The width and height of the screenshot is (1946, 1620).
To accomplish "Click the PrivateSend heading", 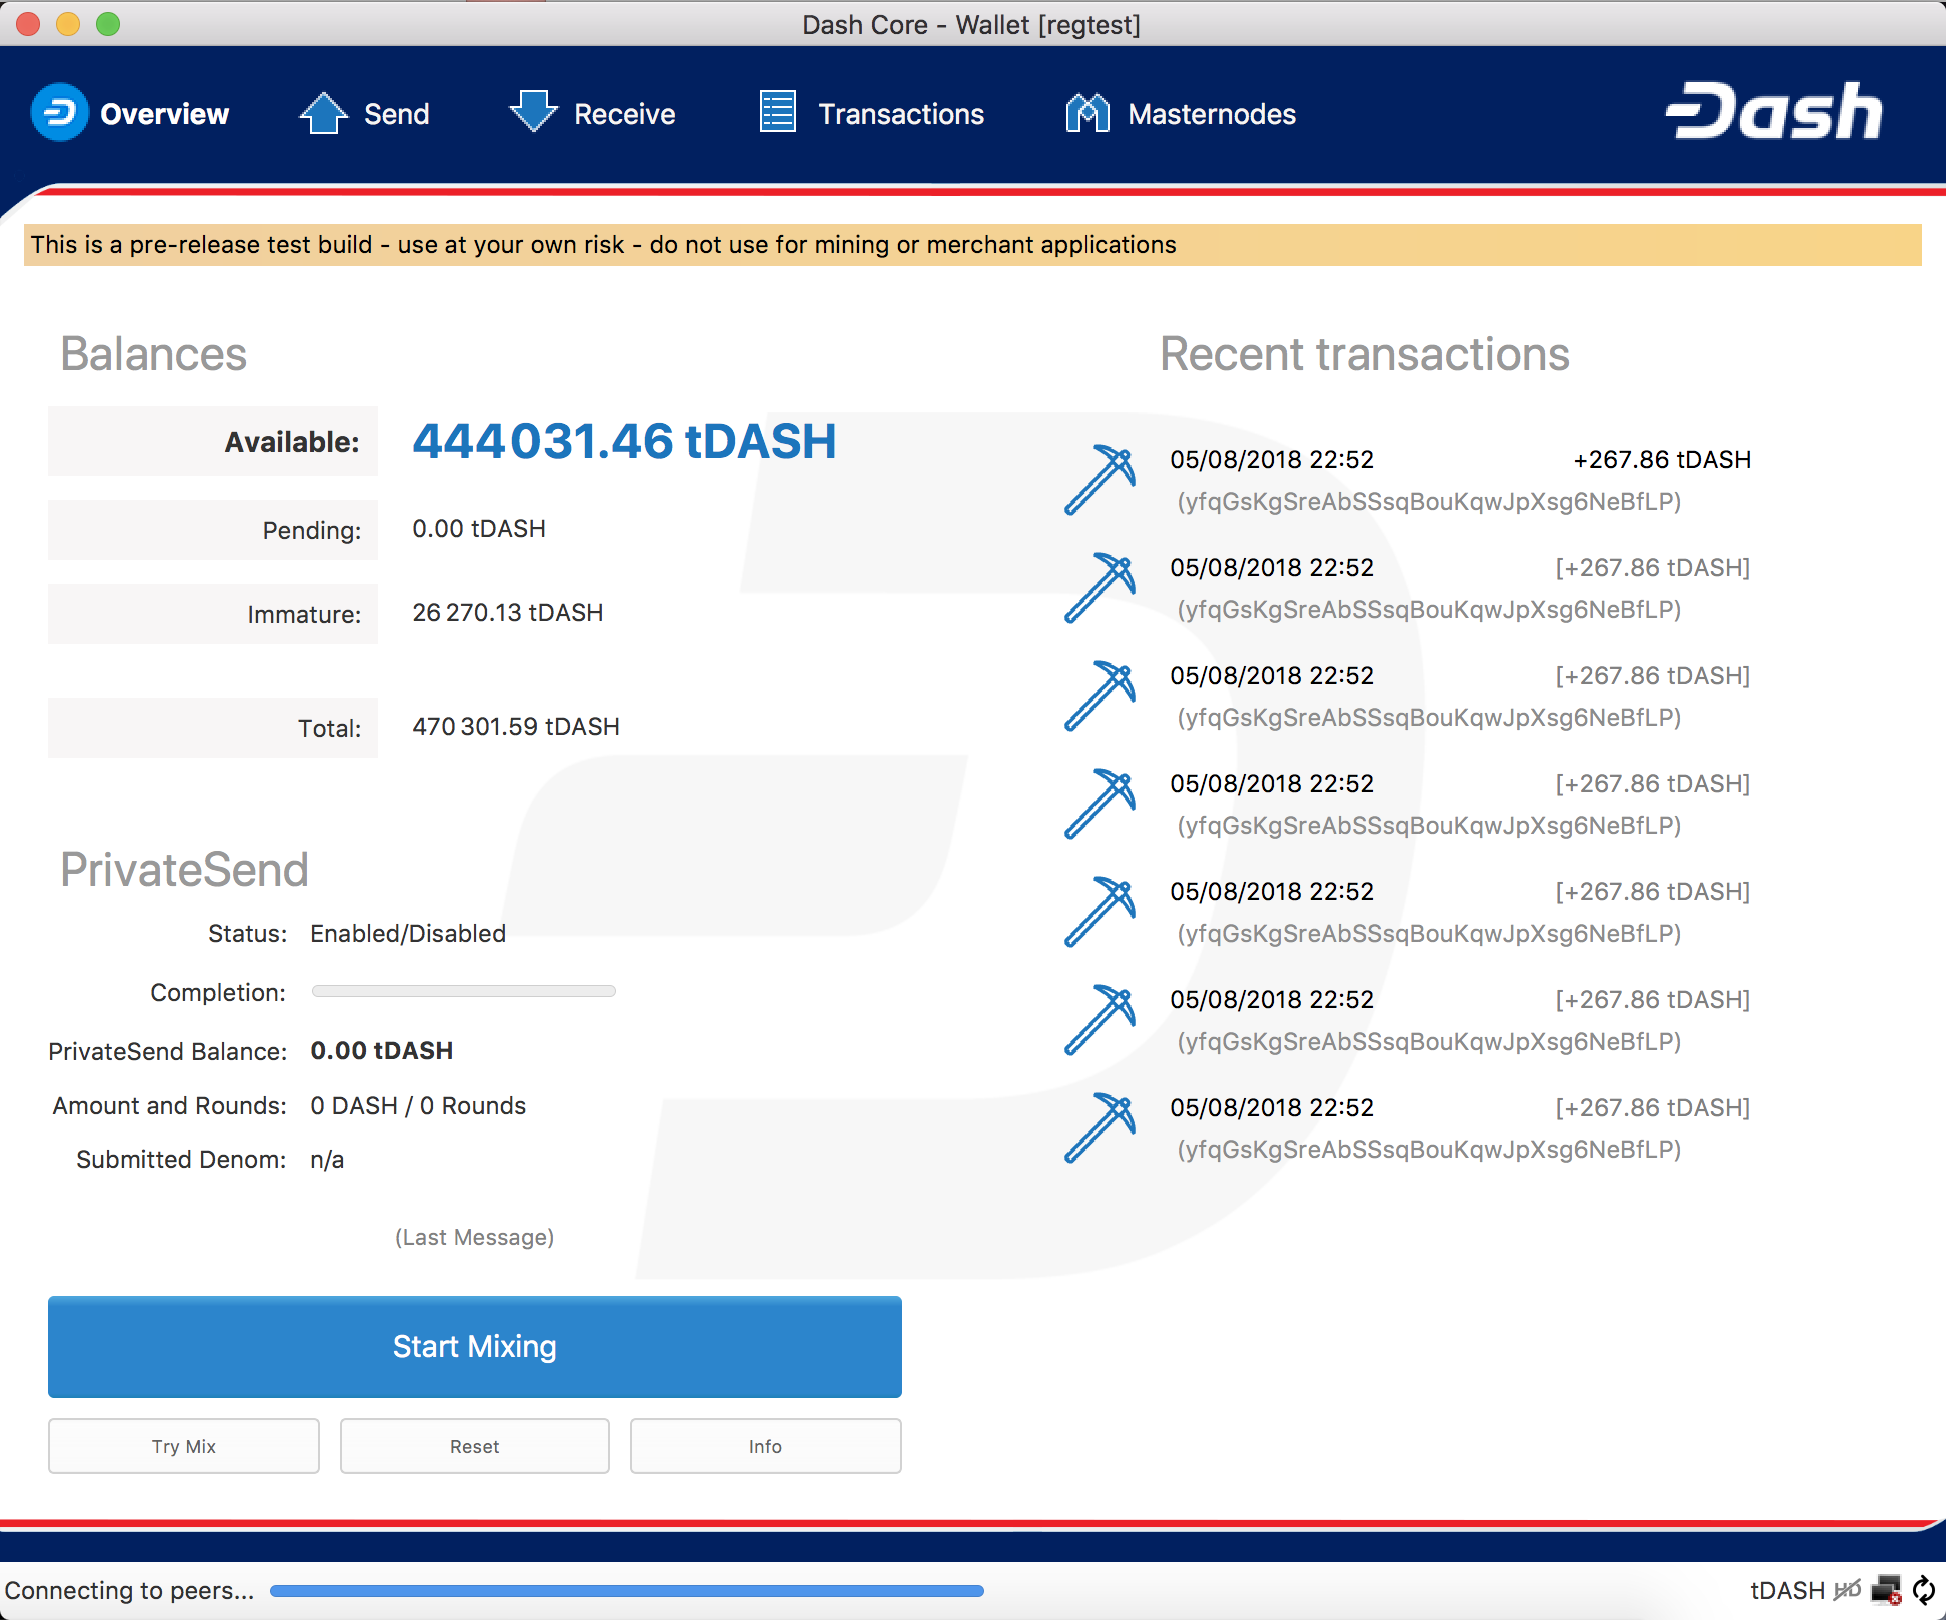I will pos(185,870).
